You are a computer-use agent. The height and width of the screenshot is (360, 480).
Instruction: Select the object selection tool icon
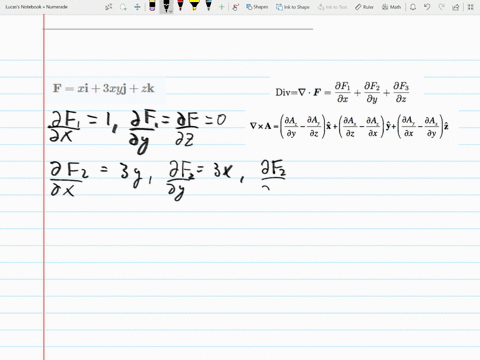[109, 7]
